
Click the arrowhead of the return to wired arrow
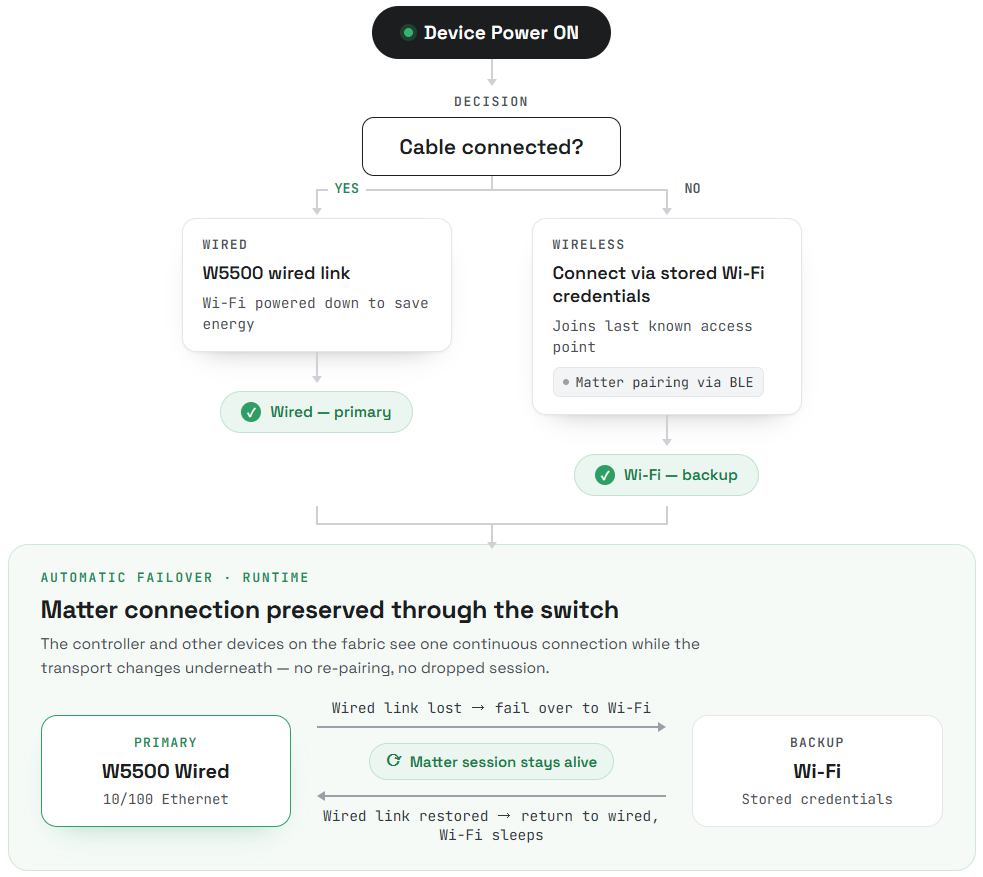321,796
